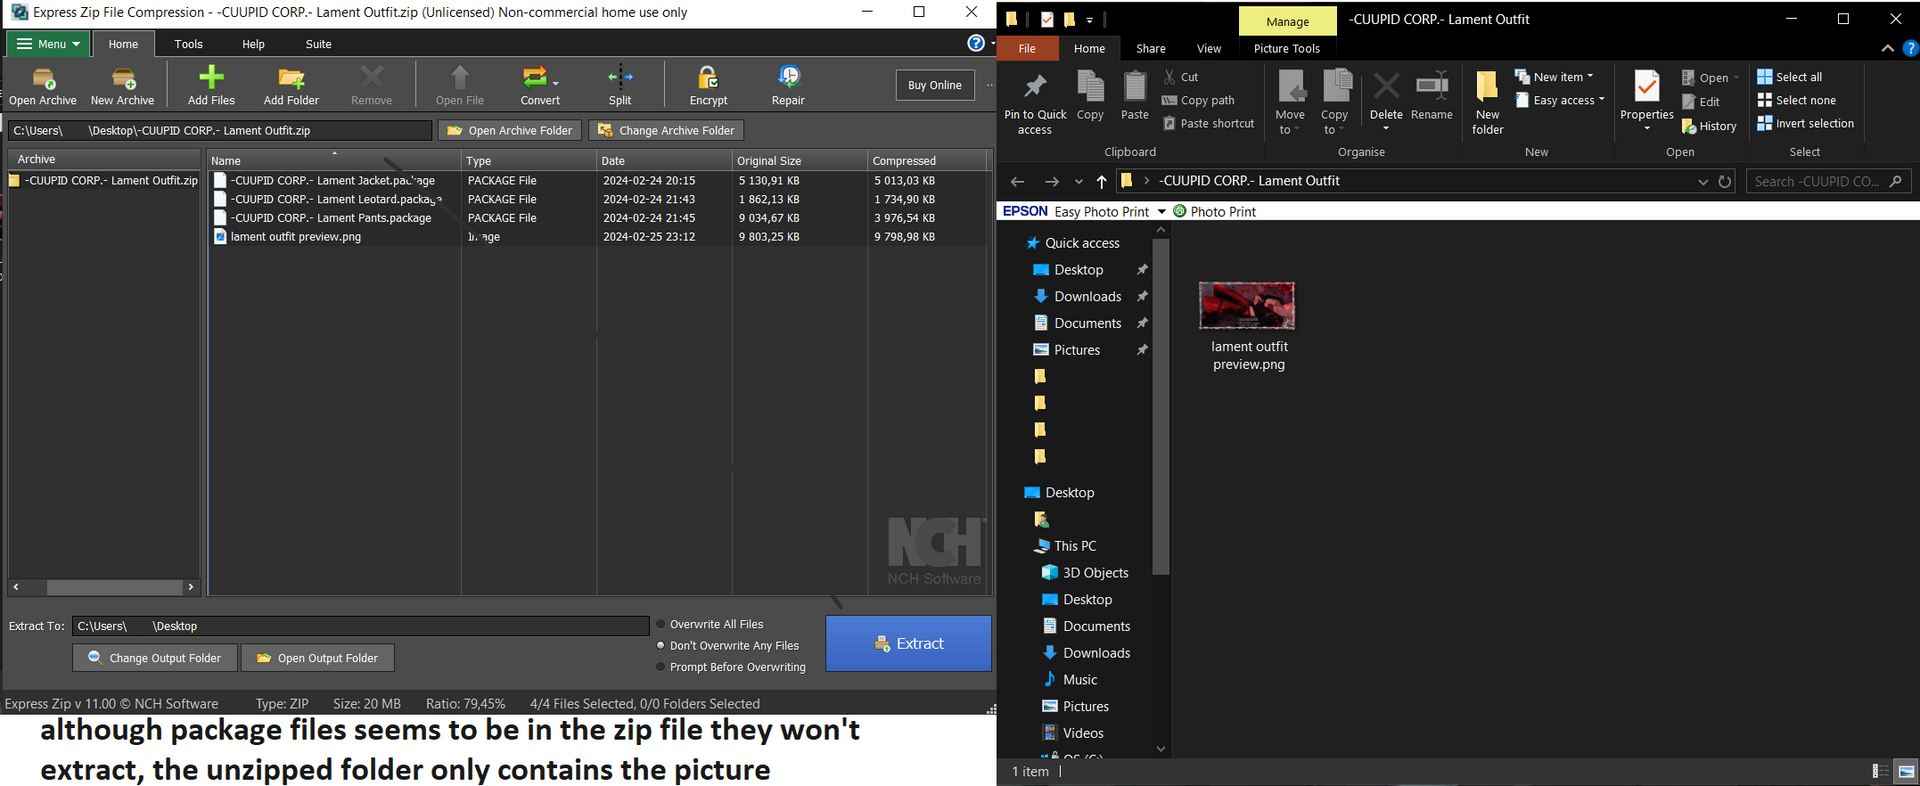Open the New item dropdown
Viewport: 1920px width, 786px height.
point(1554,77)
